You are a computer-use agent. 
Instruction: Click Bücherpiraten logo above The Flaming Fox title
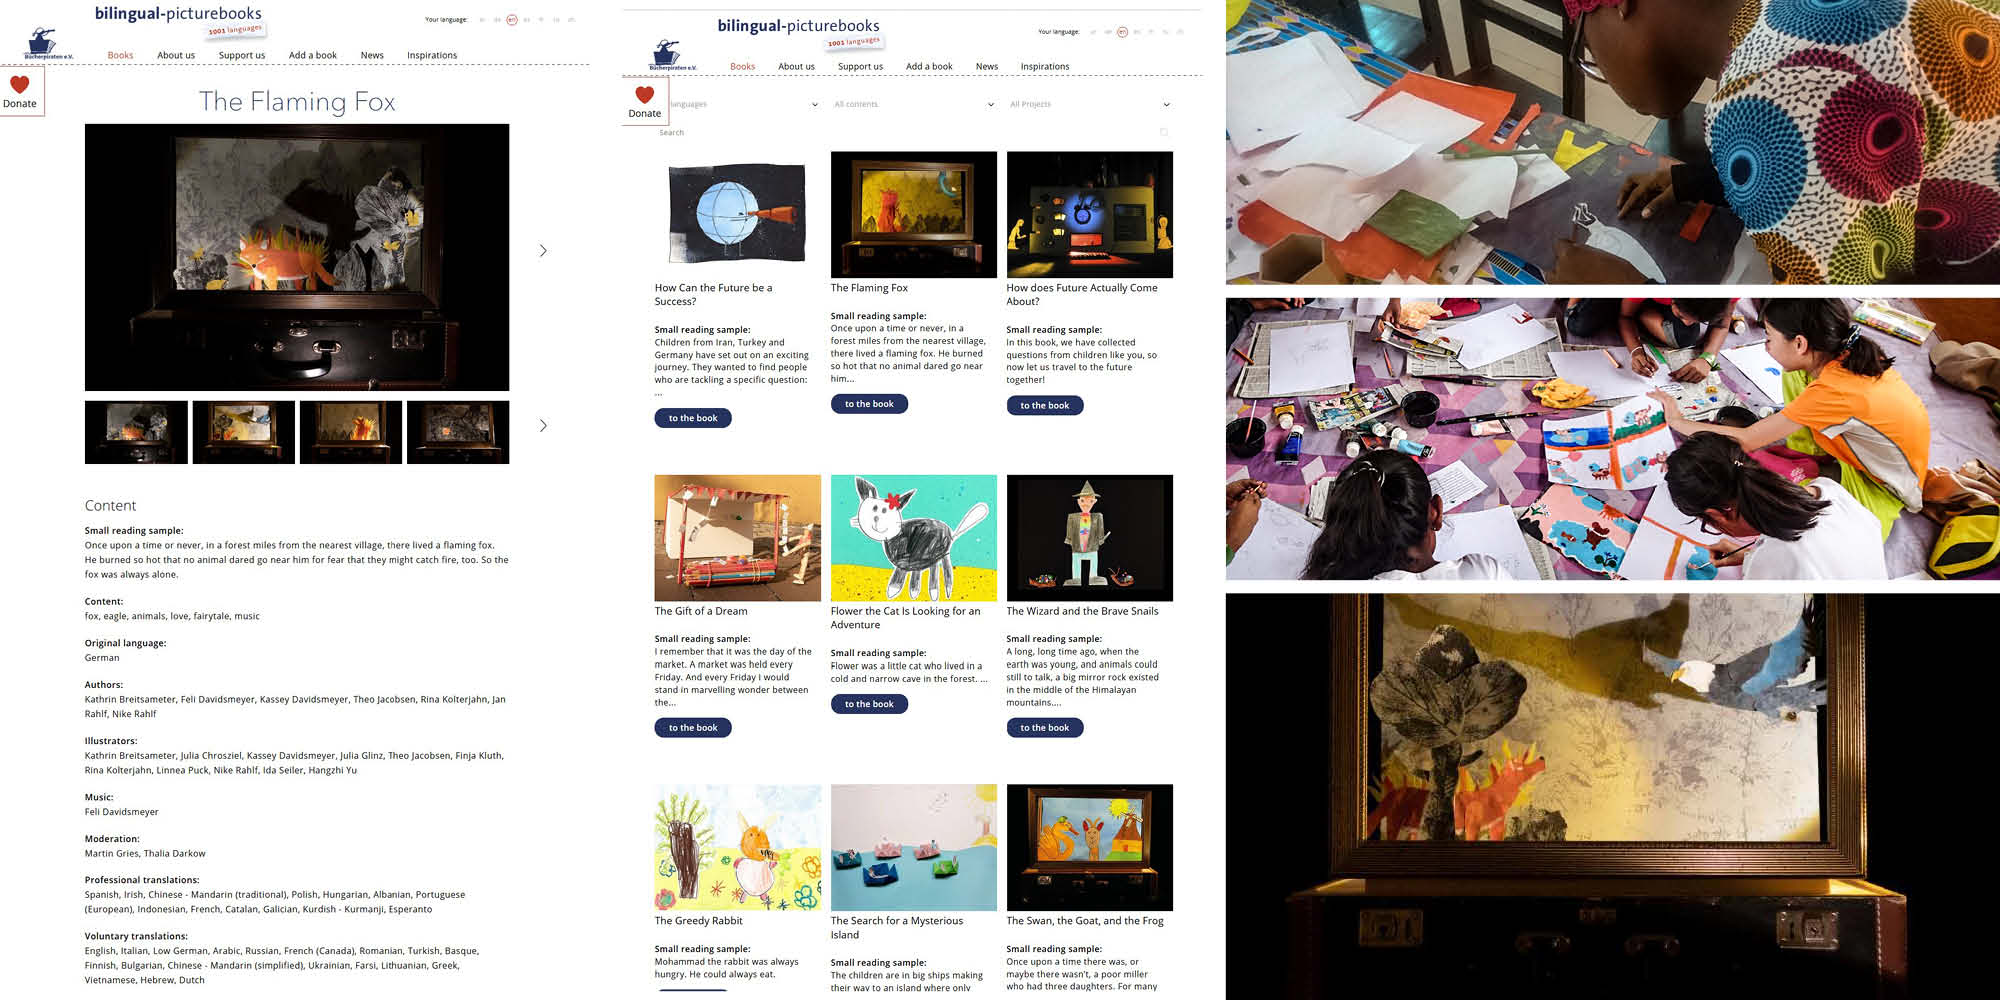pos(44,44)
